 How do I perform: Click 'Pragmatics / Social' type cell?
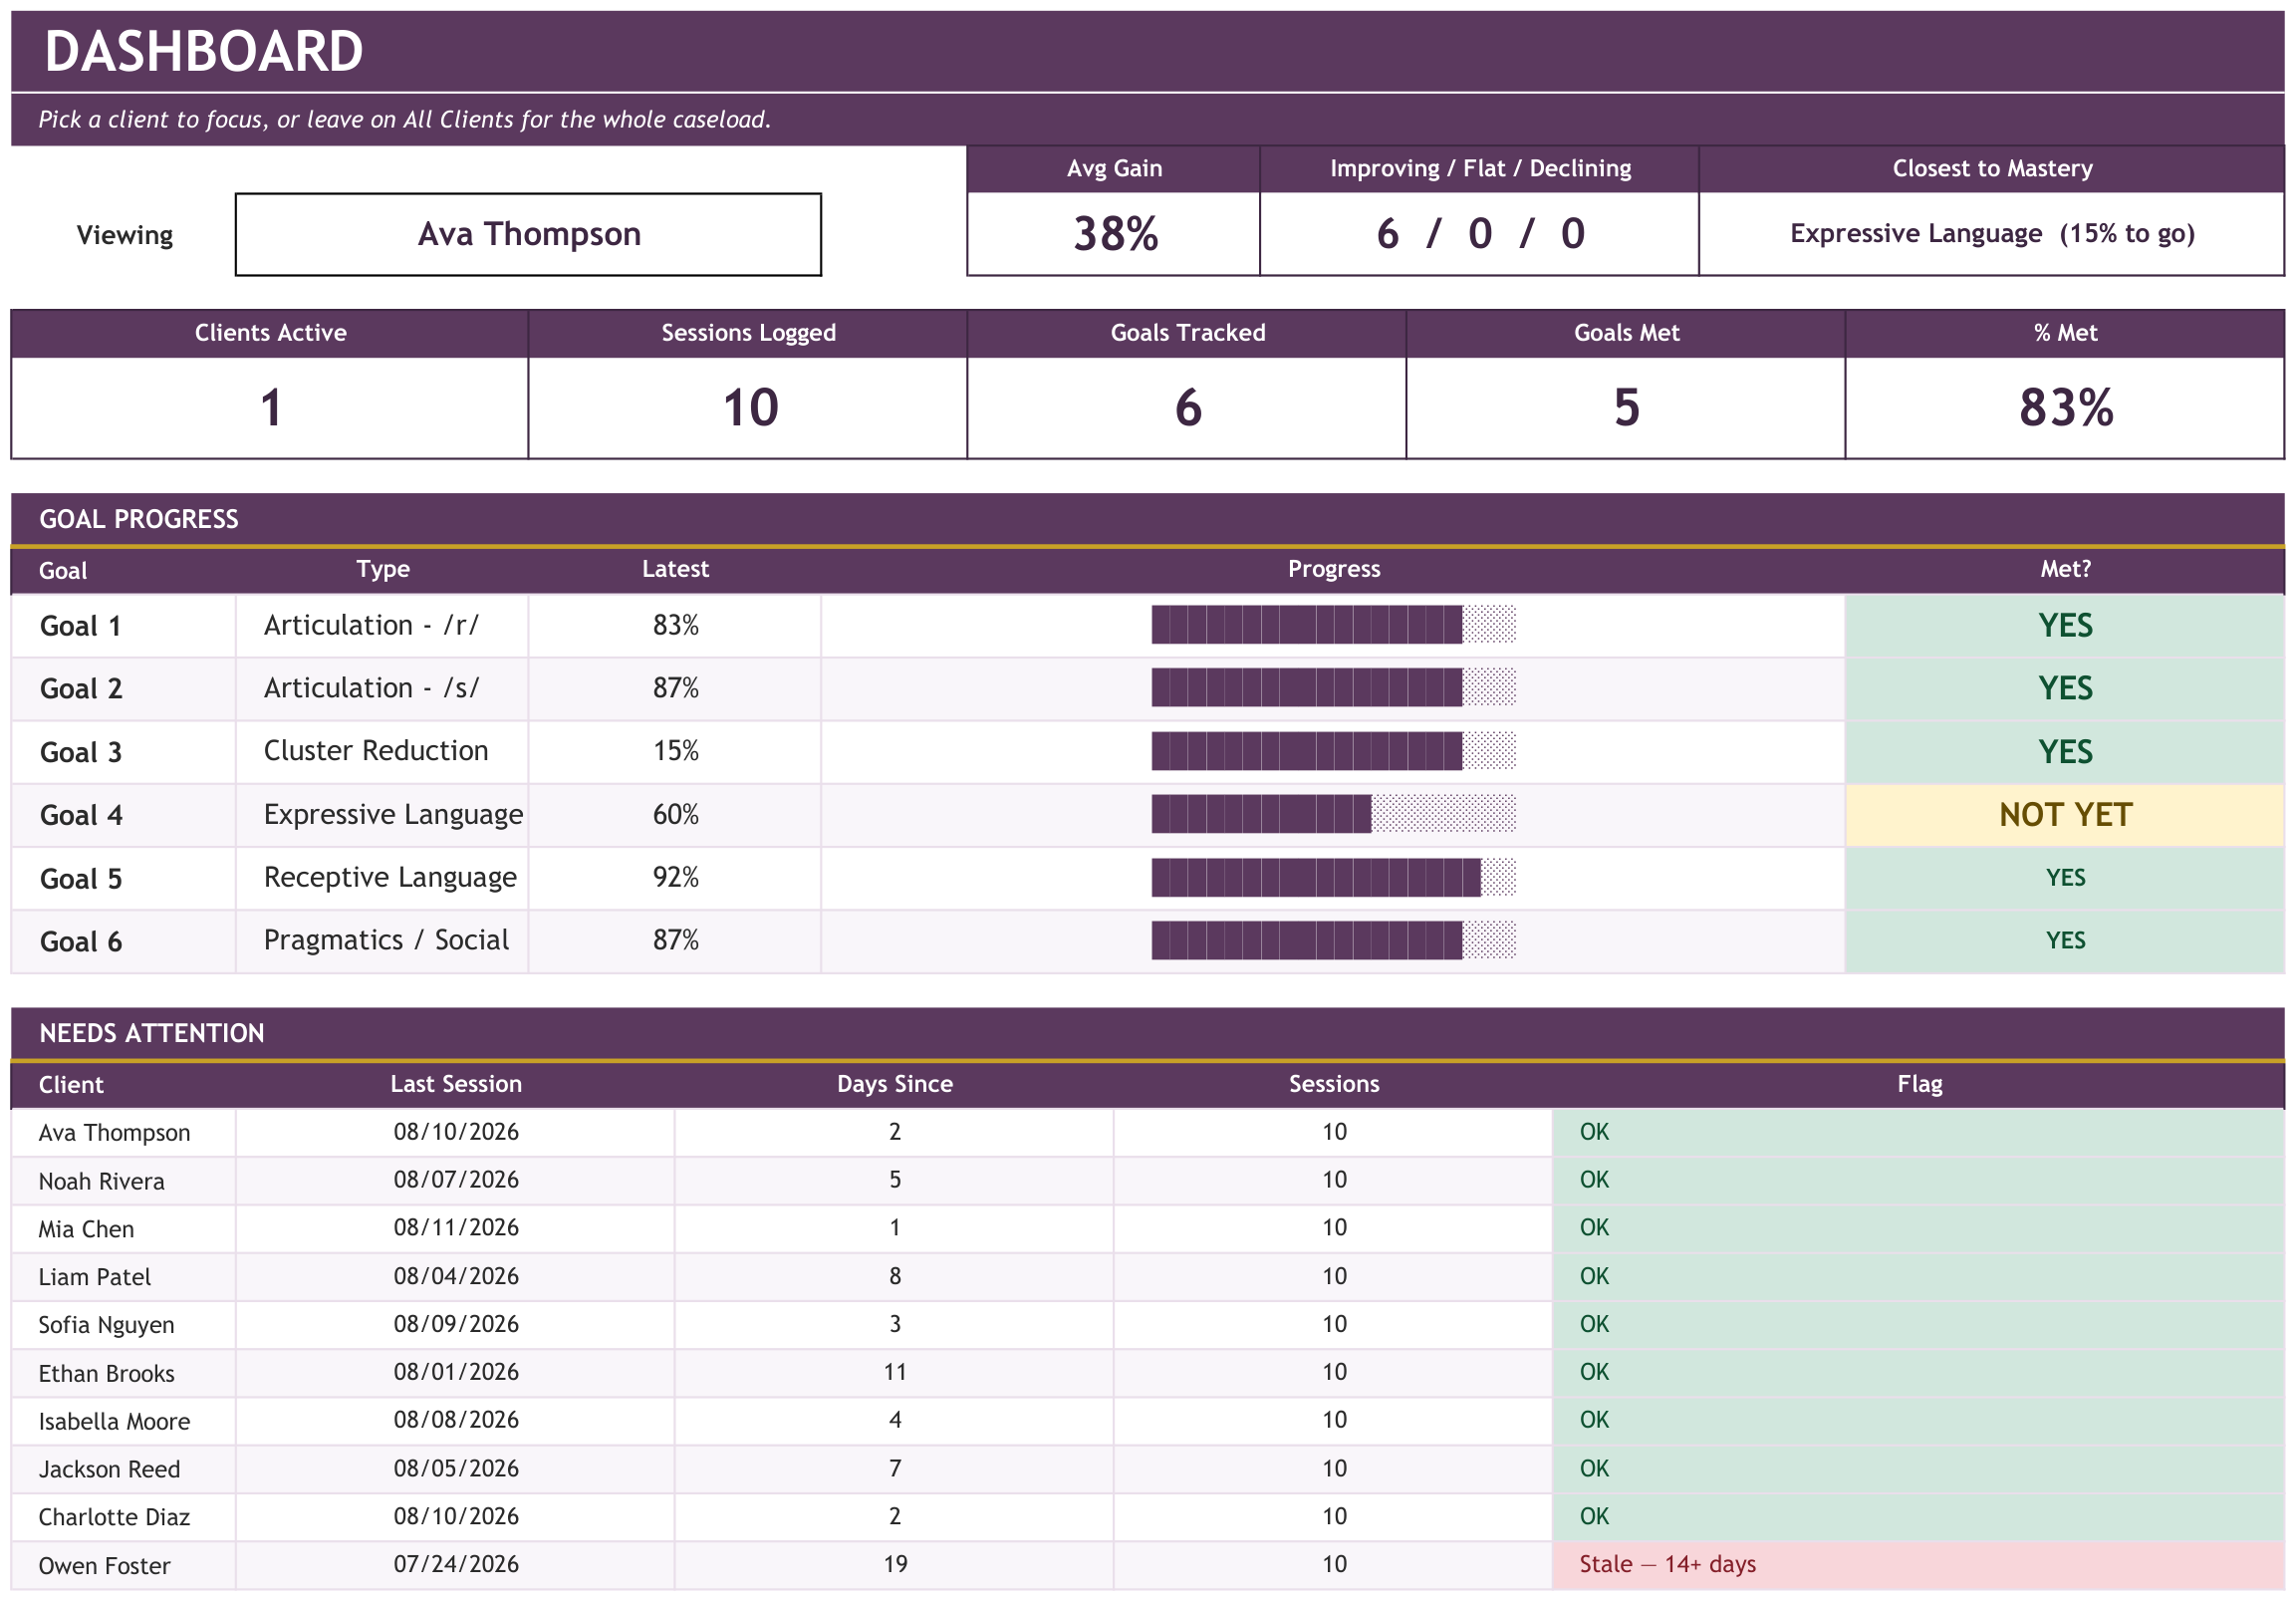pos(382,940)
